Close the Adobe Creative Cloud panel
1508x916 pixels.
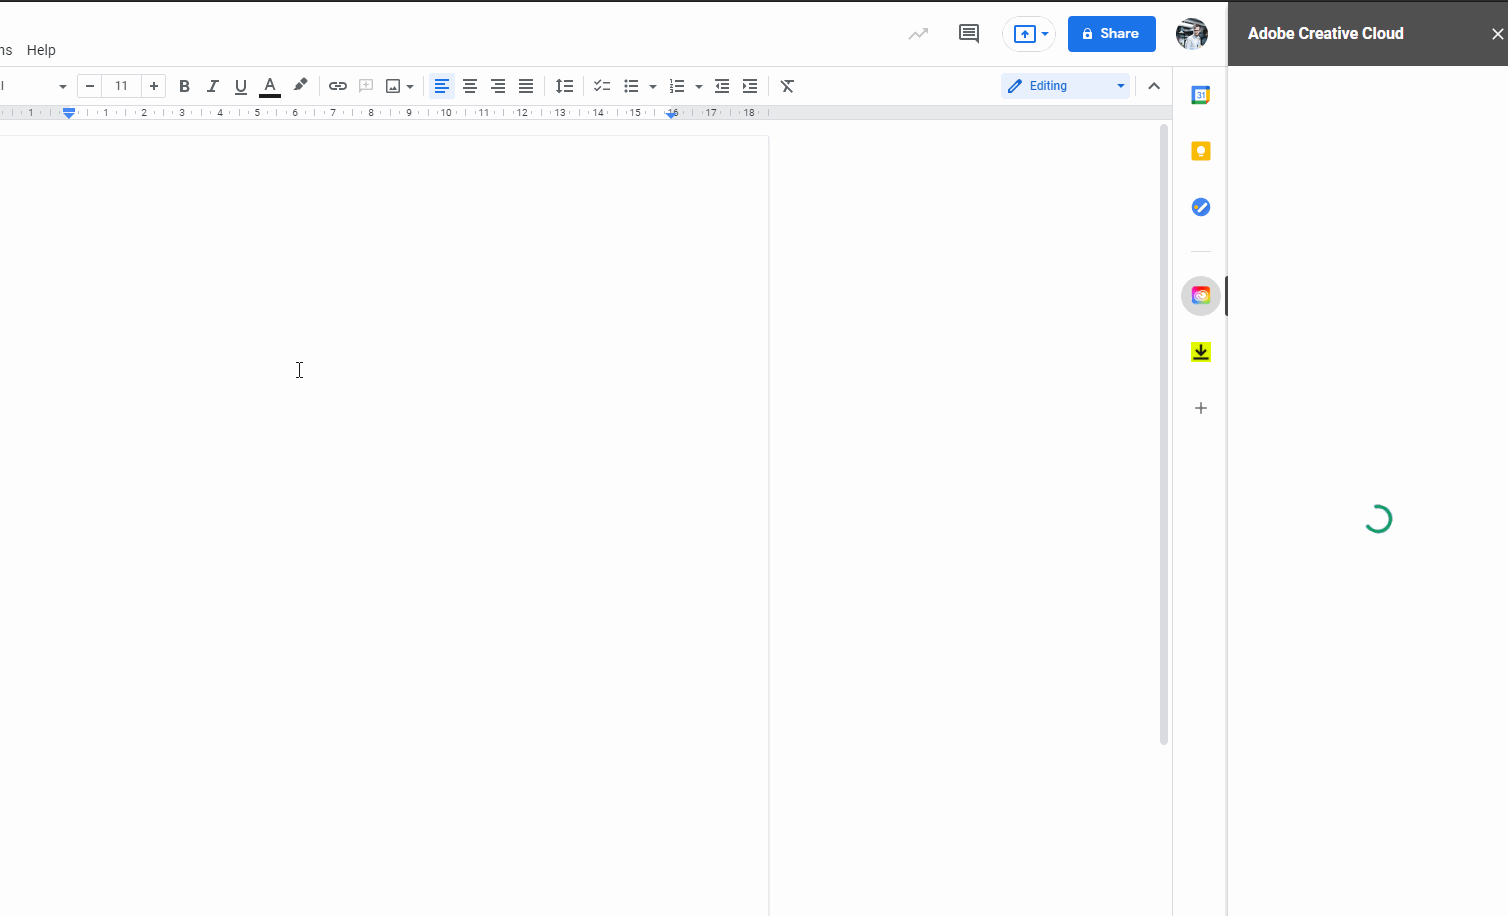click(1497, 34)
